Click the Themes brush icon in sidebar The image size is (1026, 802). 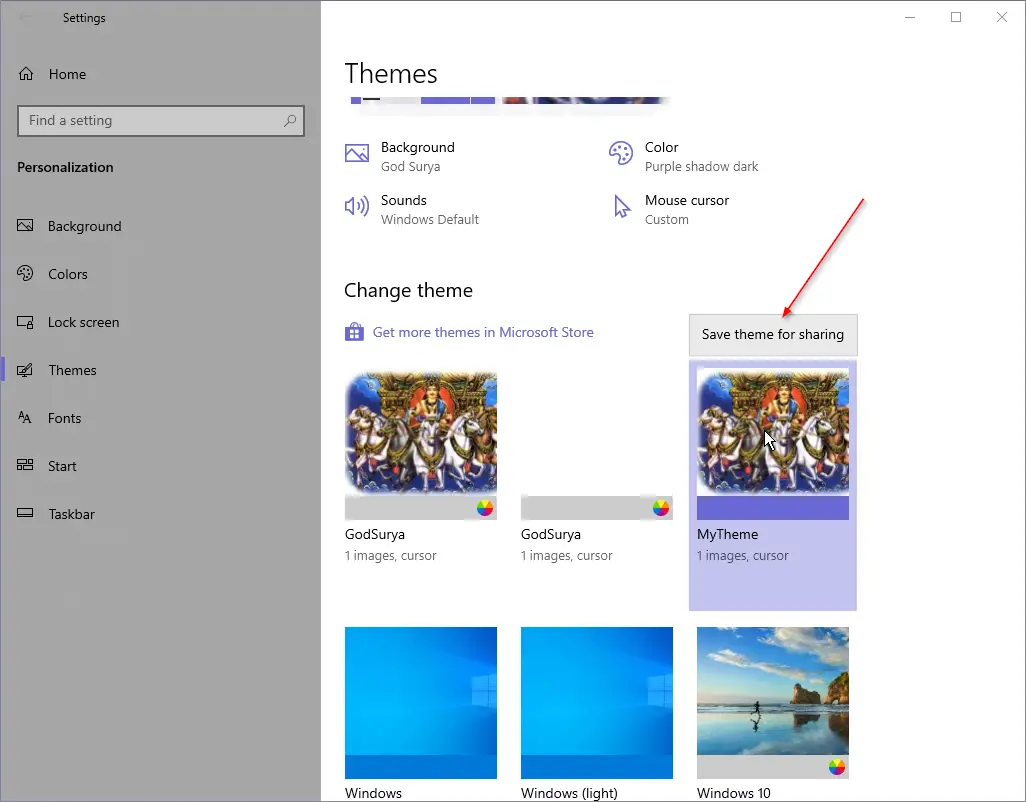point(25,370)
